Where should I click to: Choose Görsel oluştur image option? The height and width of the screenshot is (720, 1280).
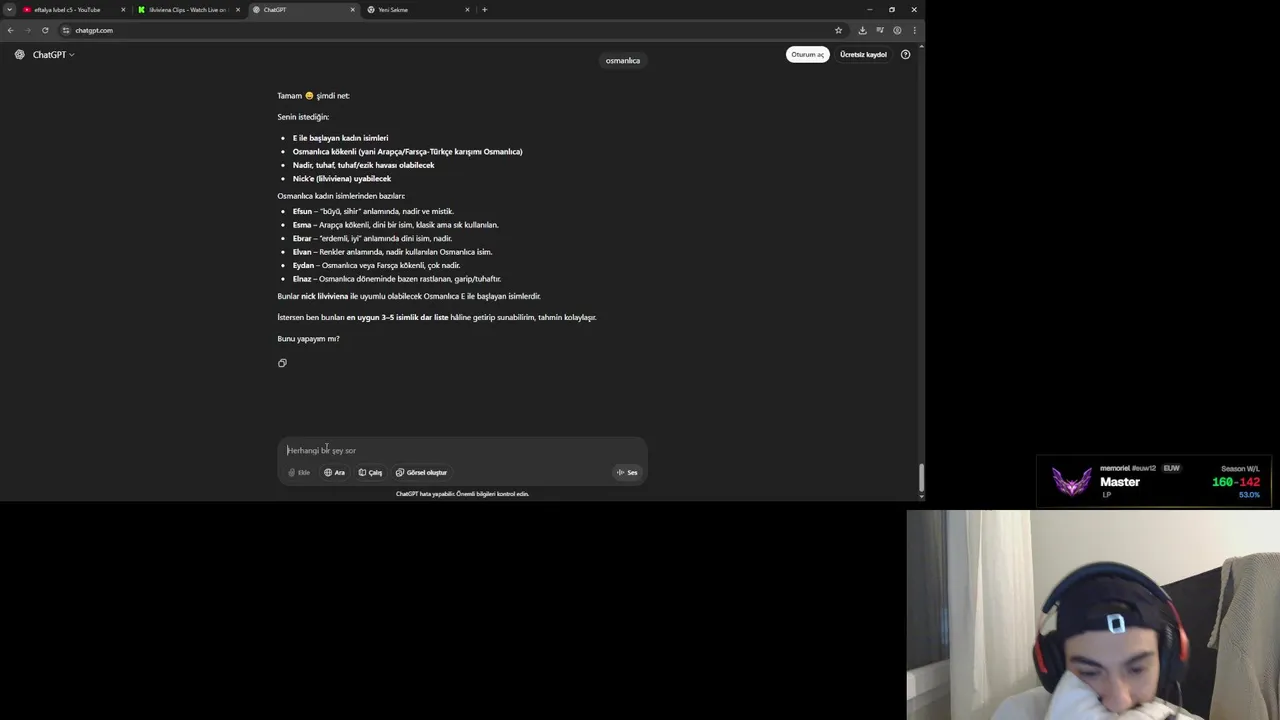421,472
